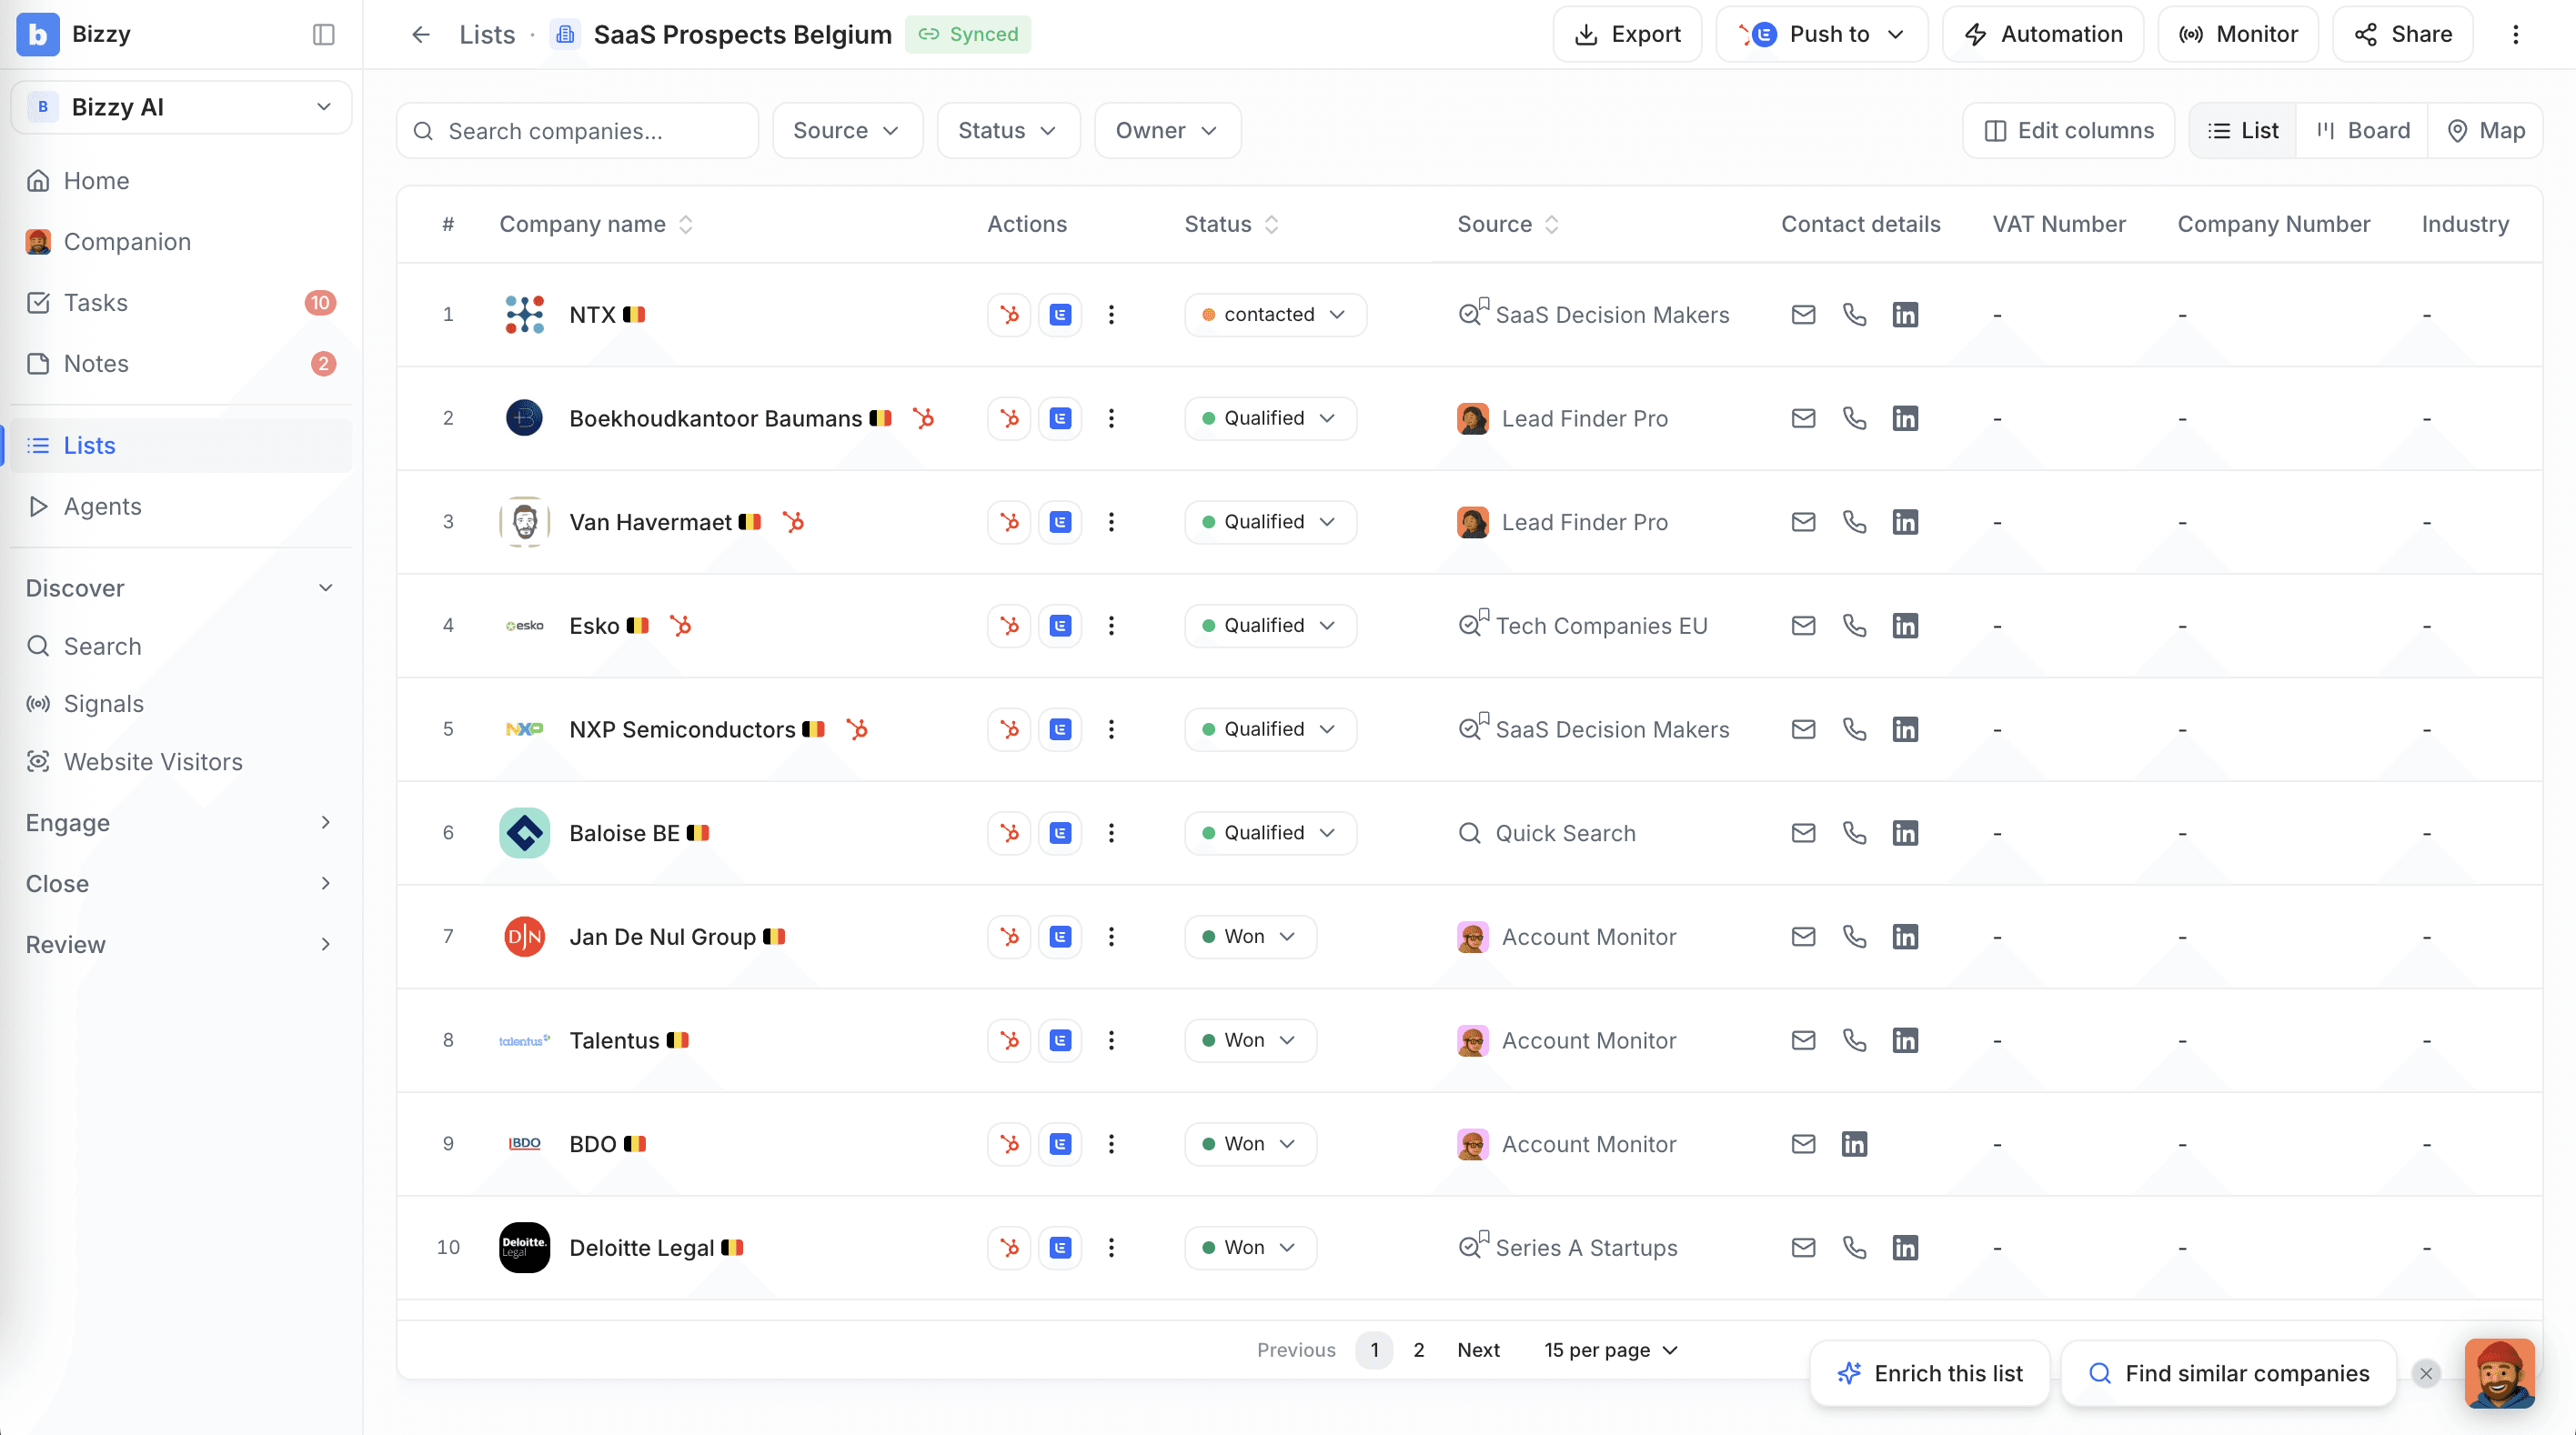The width and height of the screenshot is (2576, 1435).
Task: Click phone icon for Jan De Nul Group
Action: point(1854,937)
